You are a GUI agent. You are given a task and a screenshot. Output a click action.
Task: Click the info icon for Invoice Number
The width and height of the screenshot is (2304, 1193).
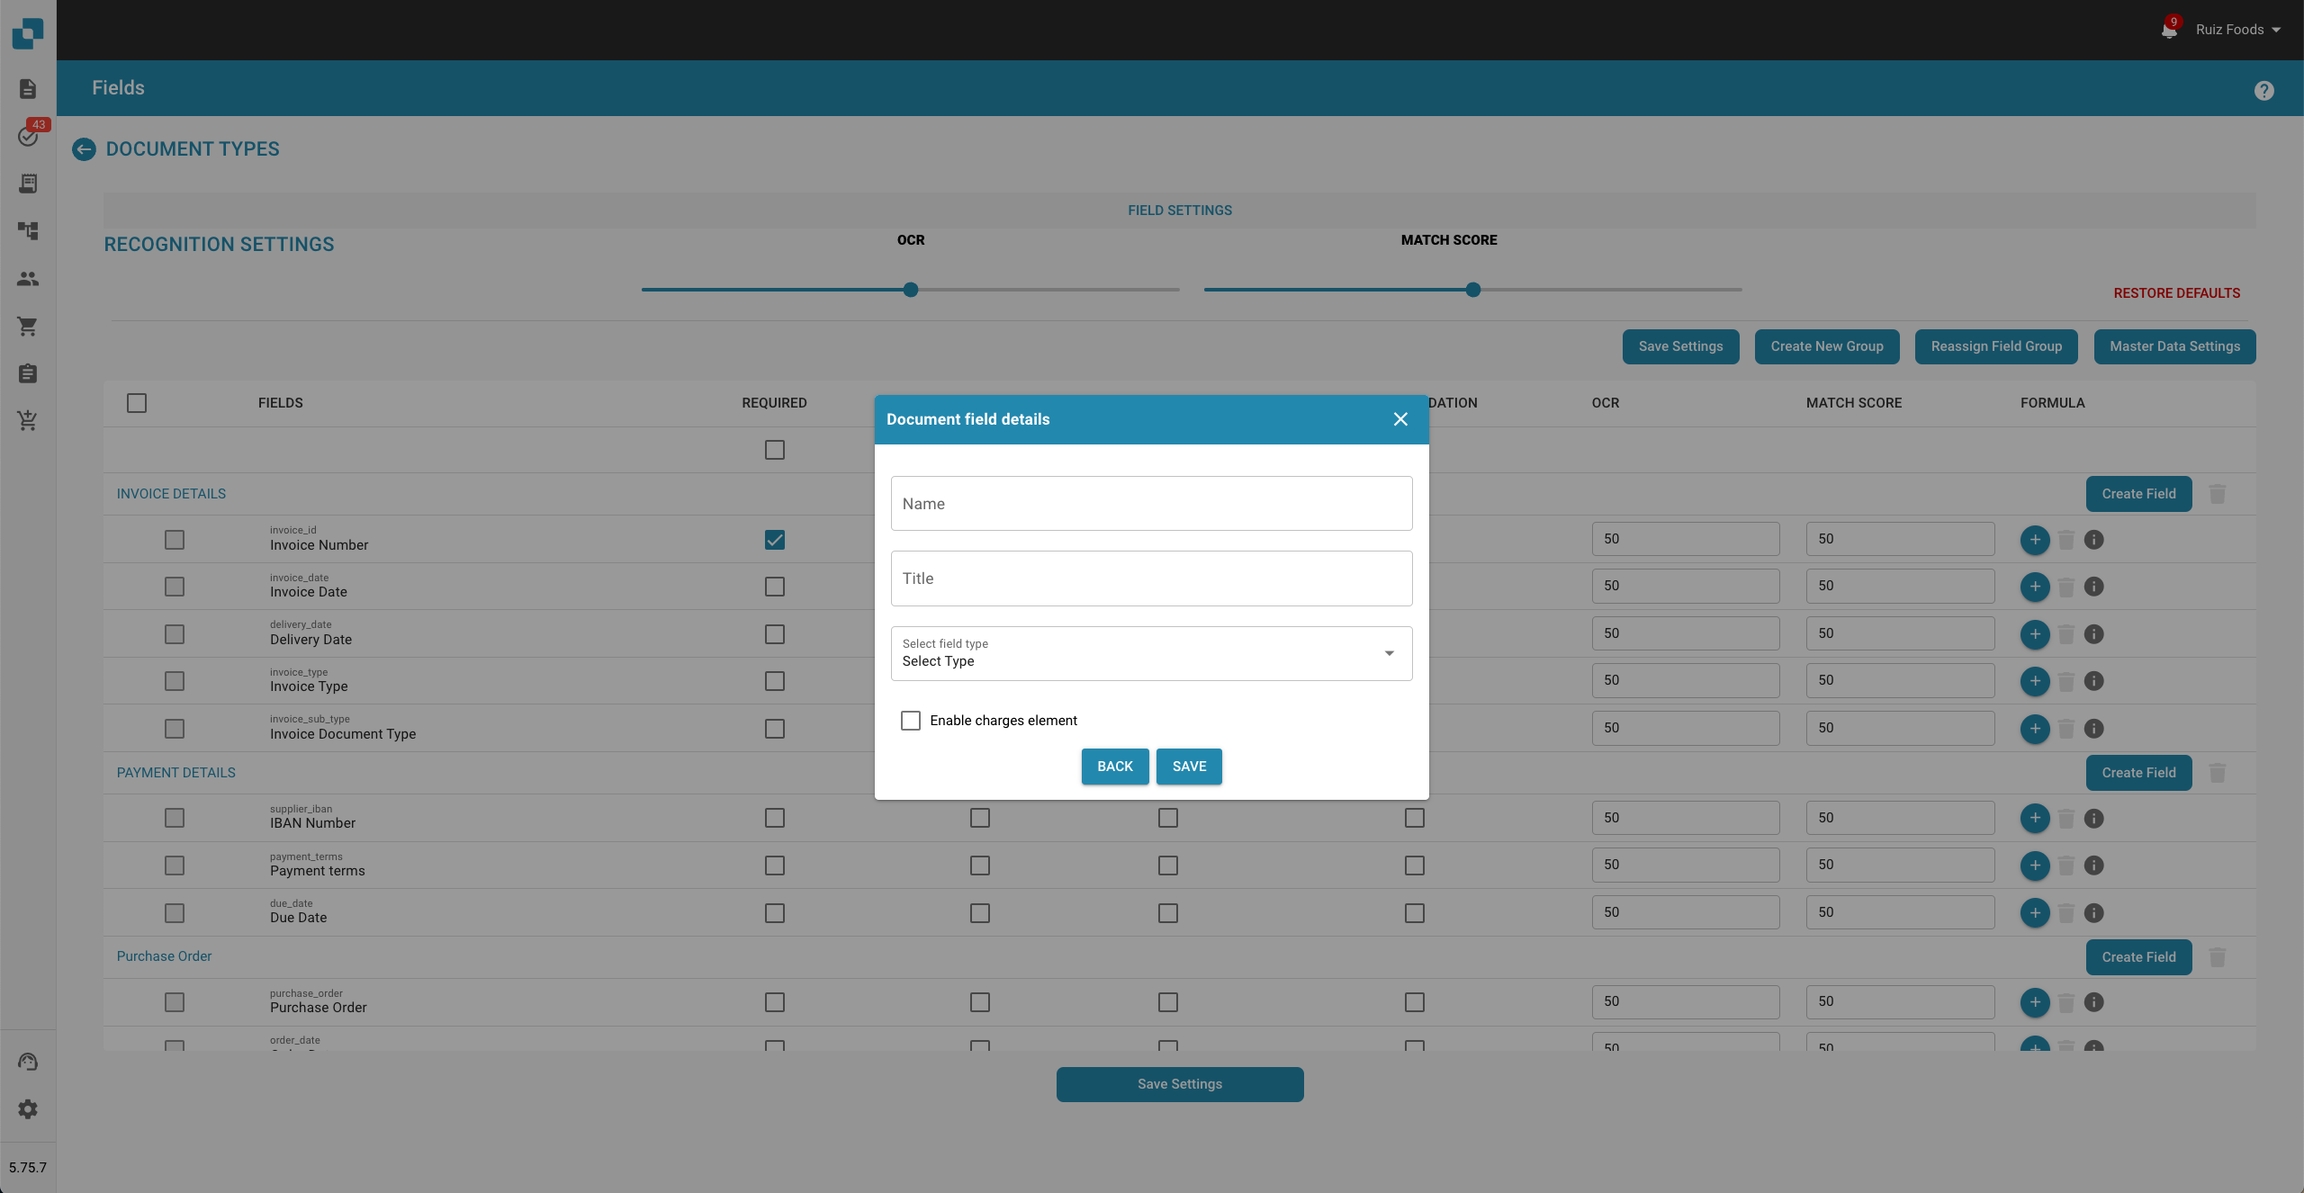(x=2093, y=540)
